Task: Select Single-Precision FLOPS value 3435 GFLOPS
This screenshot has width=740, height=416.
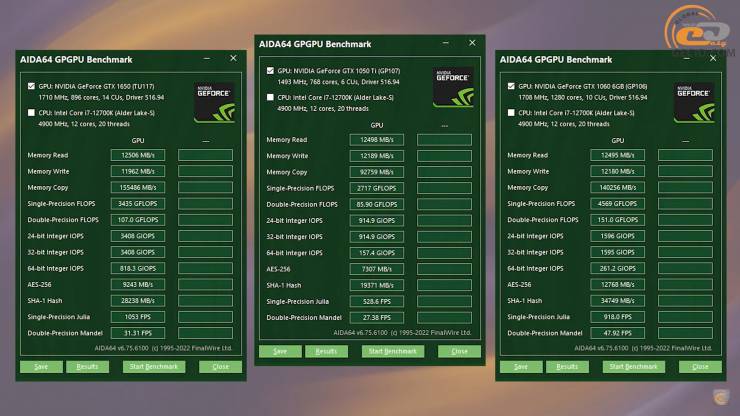Action: click(x=138, y=204)
